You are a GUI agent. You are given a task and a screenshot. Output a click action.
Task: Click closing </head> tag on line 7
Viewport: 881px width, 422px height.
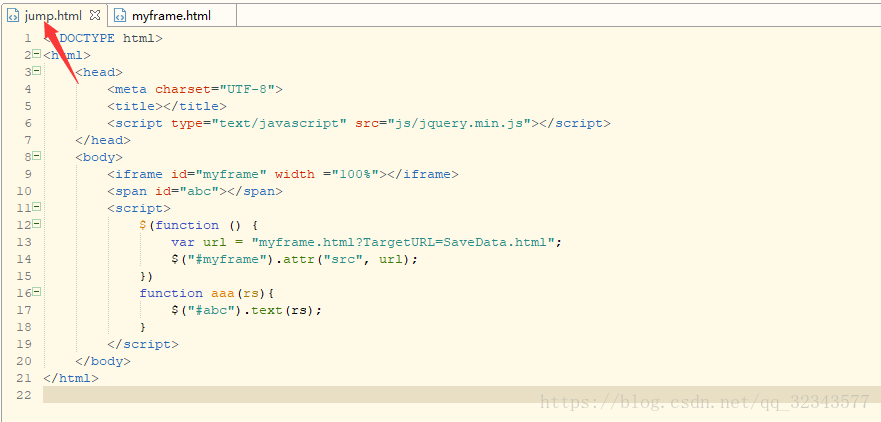click(103, 140)
